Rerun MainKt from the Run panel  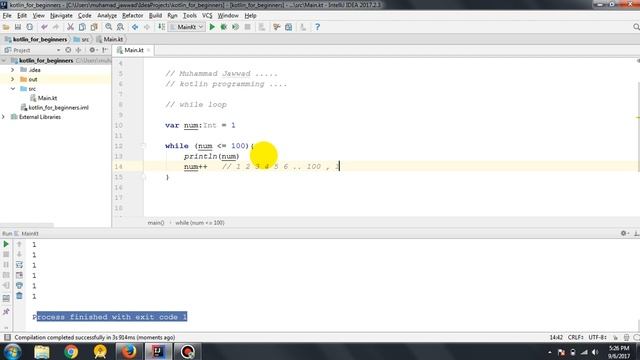click(6, 244)
